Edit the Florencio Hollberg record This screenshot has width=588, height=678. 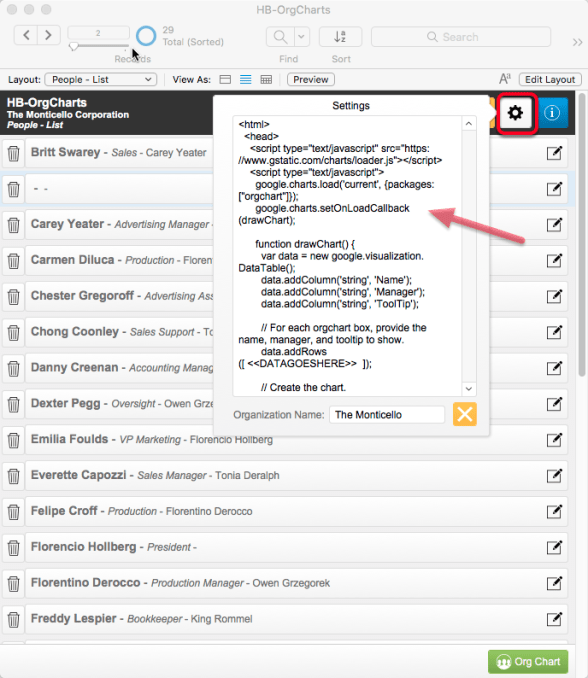point(554,548)
